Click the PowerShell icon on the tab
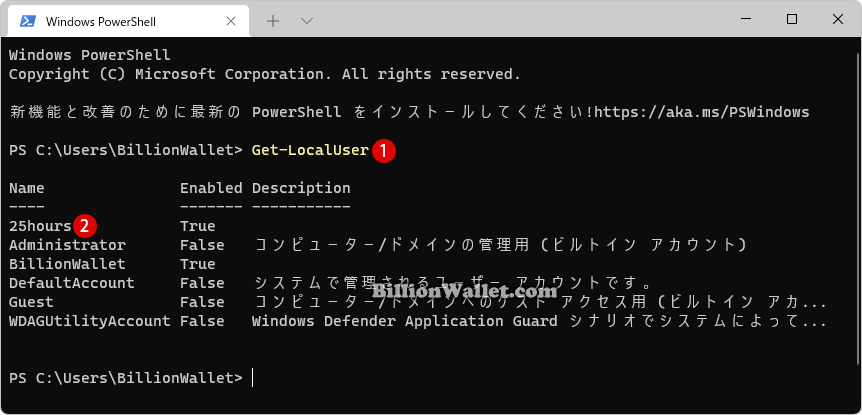This screenshot has height=415, width=862. (27, 21)
